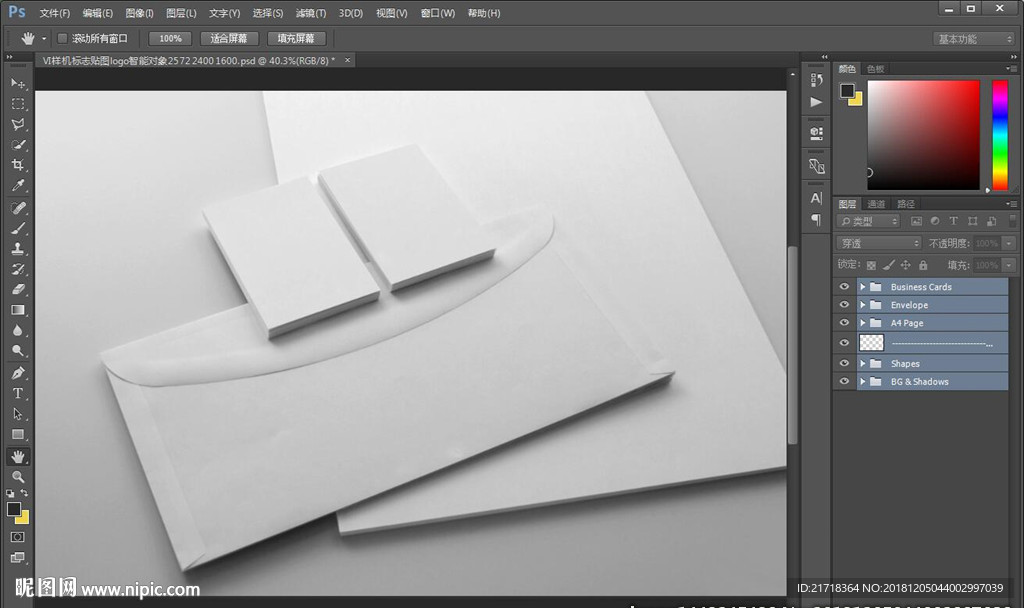Select the Eyedropper tool
1024x608 pixels.
pos(18,186)
